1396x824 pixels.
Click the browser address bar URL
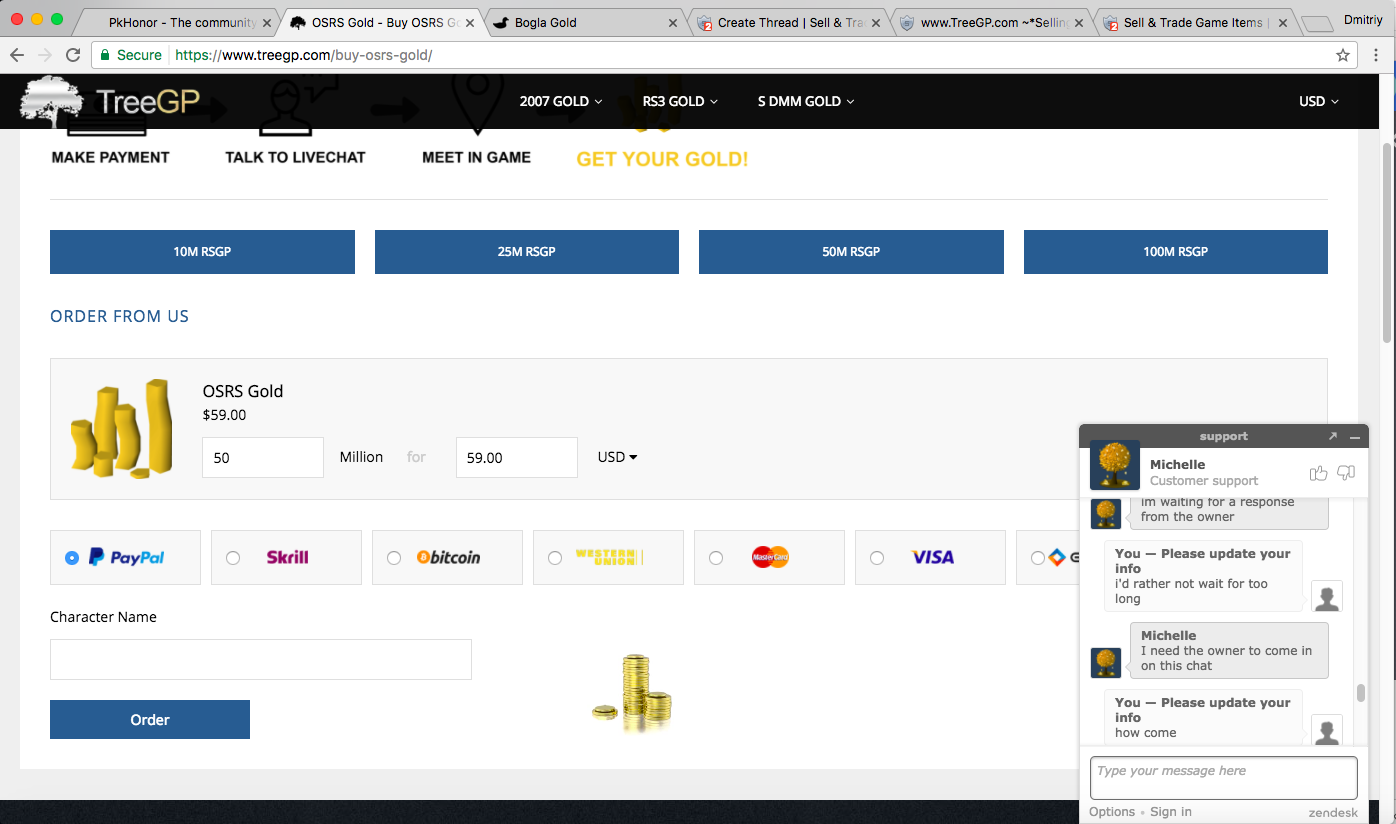point(304,55)
